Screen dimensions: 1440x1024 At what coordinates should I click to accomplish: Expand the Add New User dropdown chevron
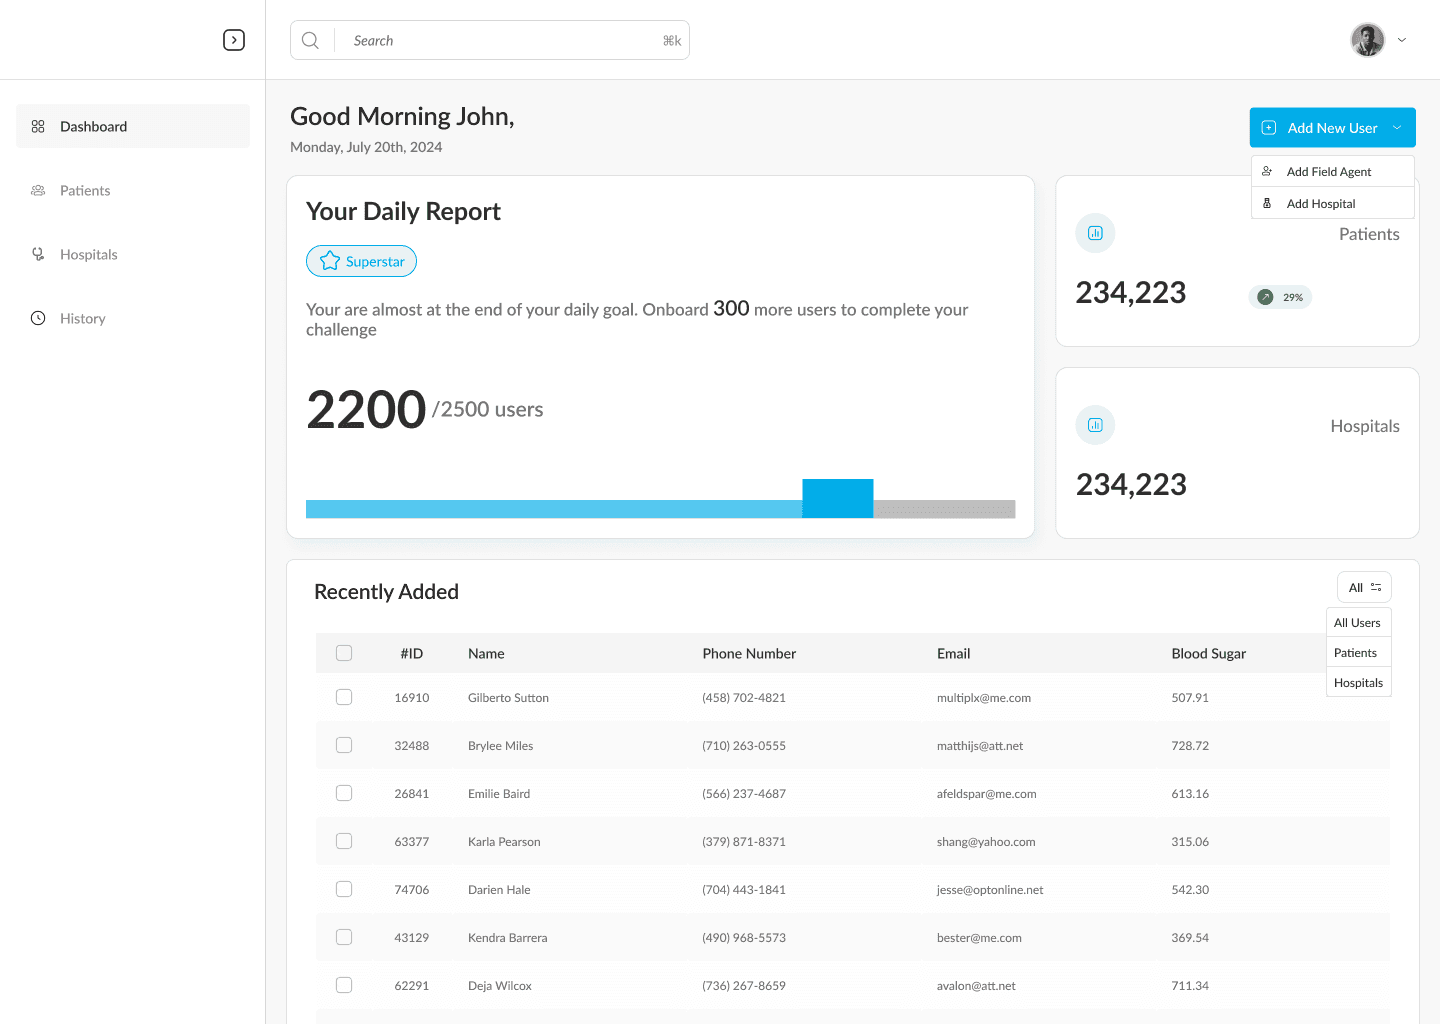[x=1397, y=128]
